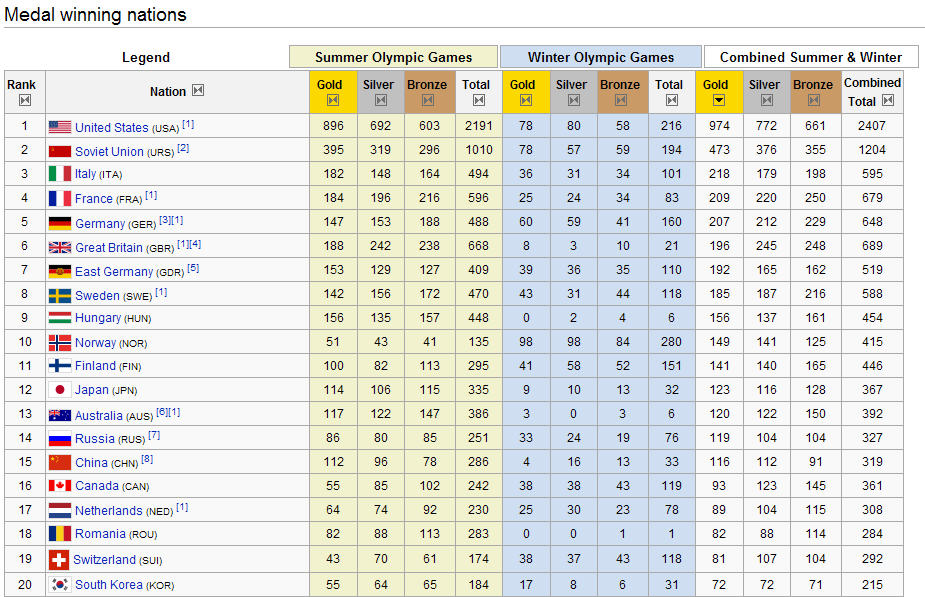Open the Romania link

click(x=100, y=534)
